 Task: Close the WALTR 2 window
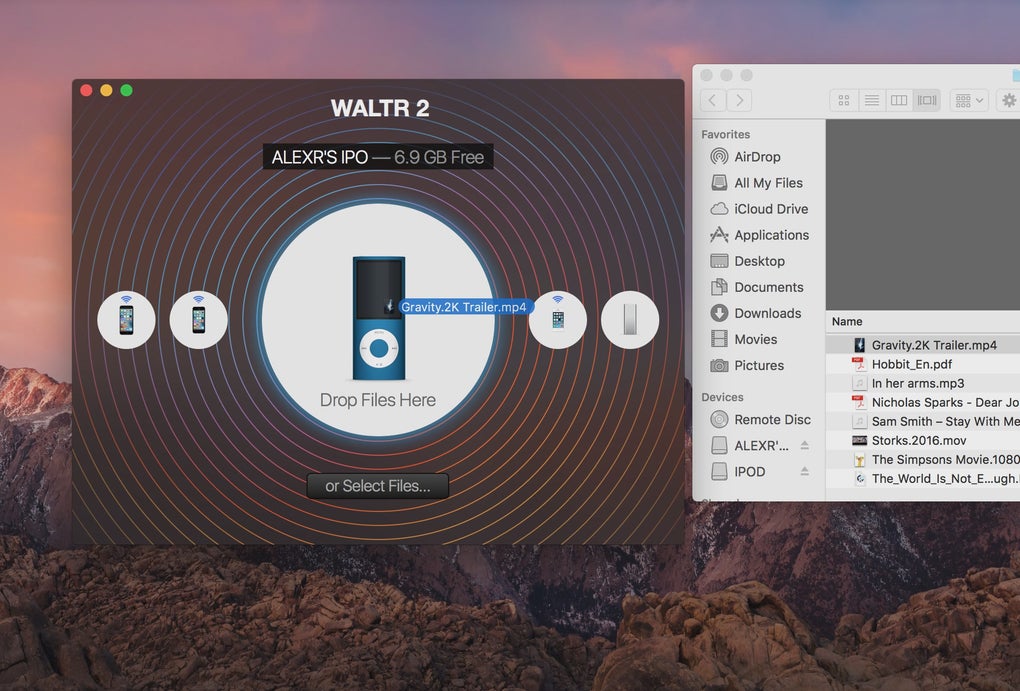86,90
